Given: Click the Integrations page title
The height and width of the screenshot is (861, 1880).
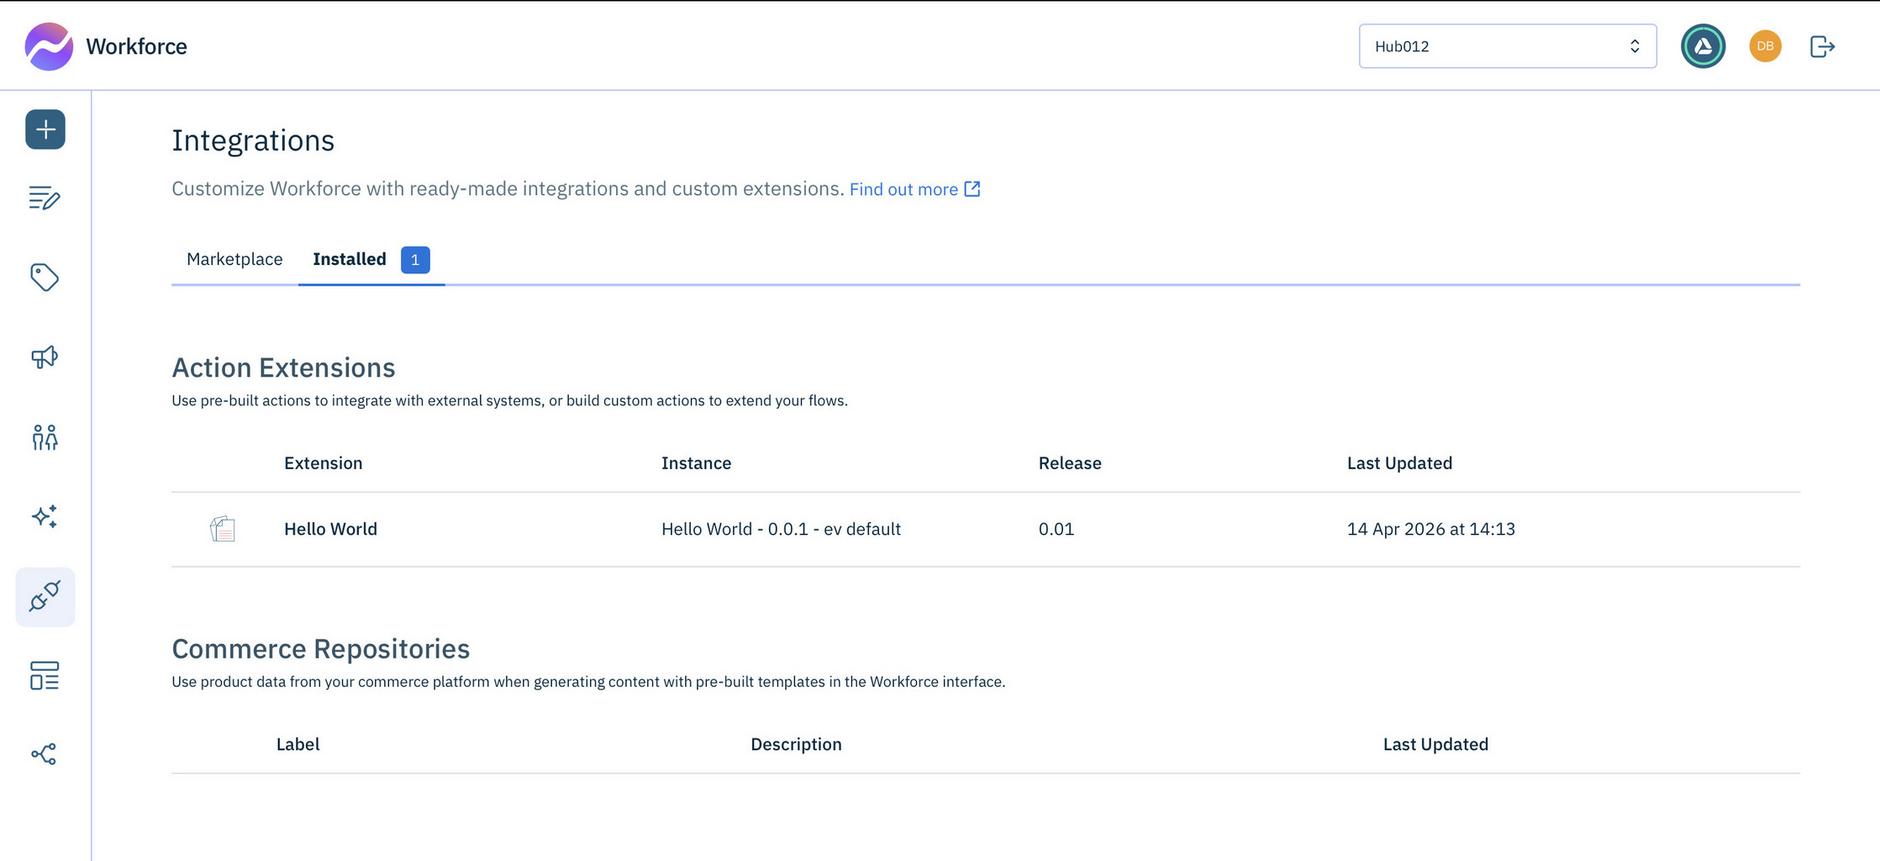Looking at the screenshot, I should point(253,141).
